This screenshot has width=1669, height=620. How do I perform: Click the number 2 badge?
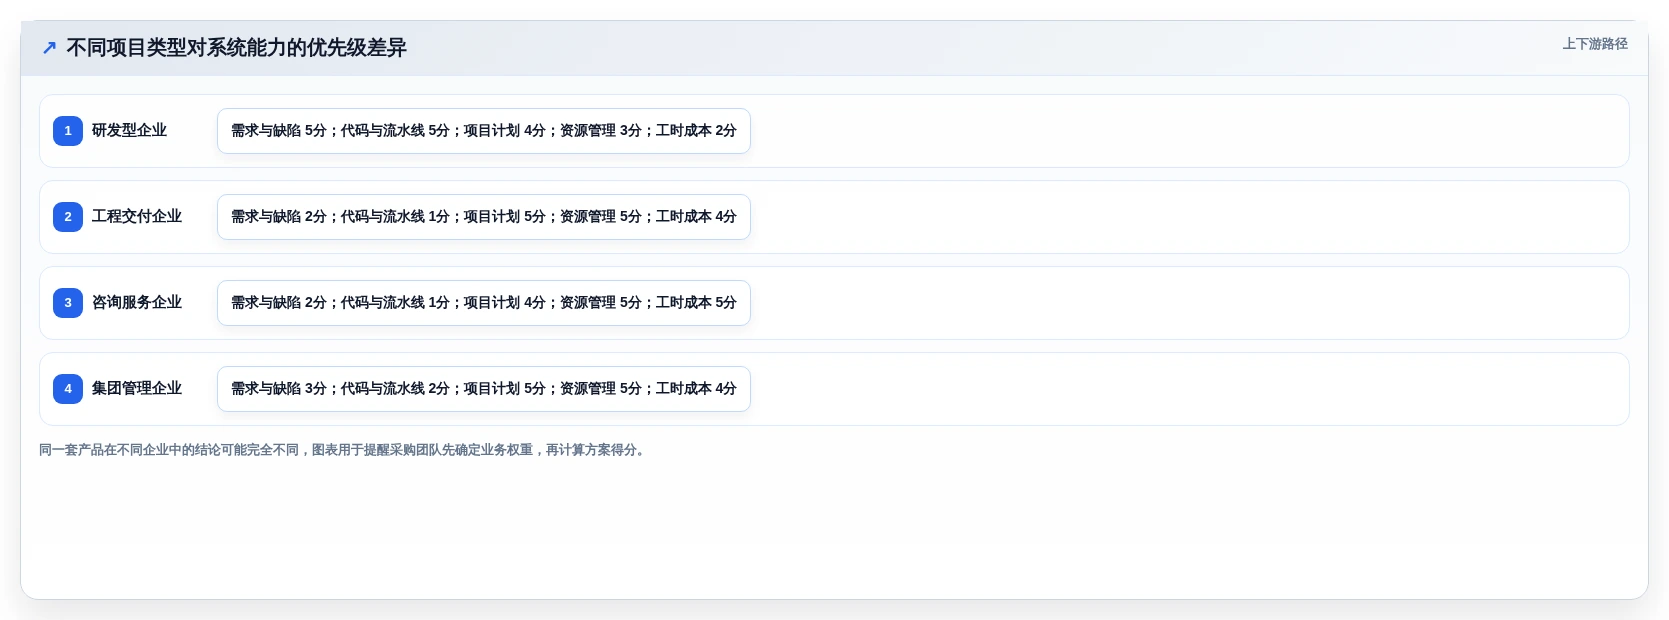(68, 217)
